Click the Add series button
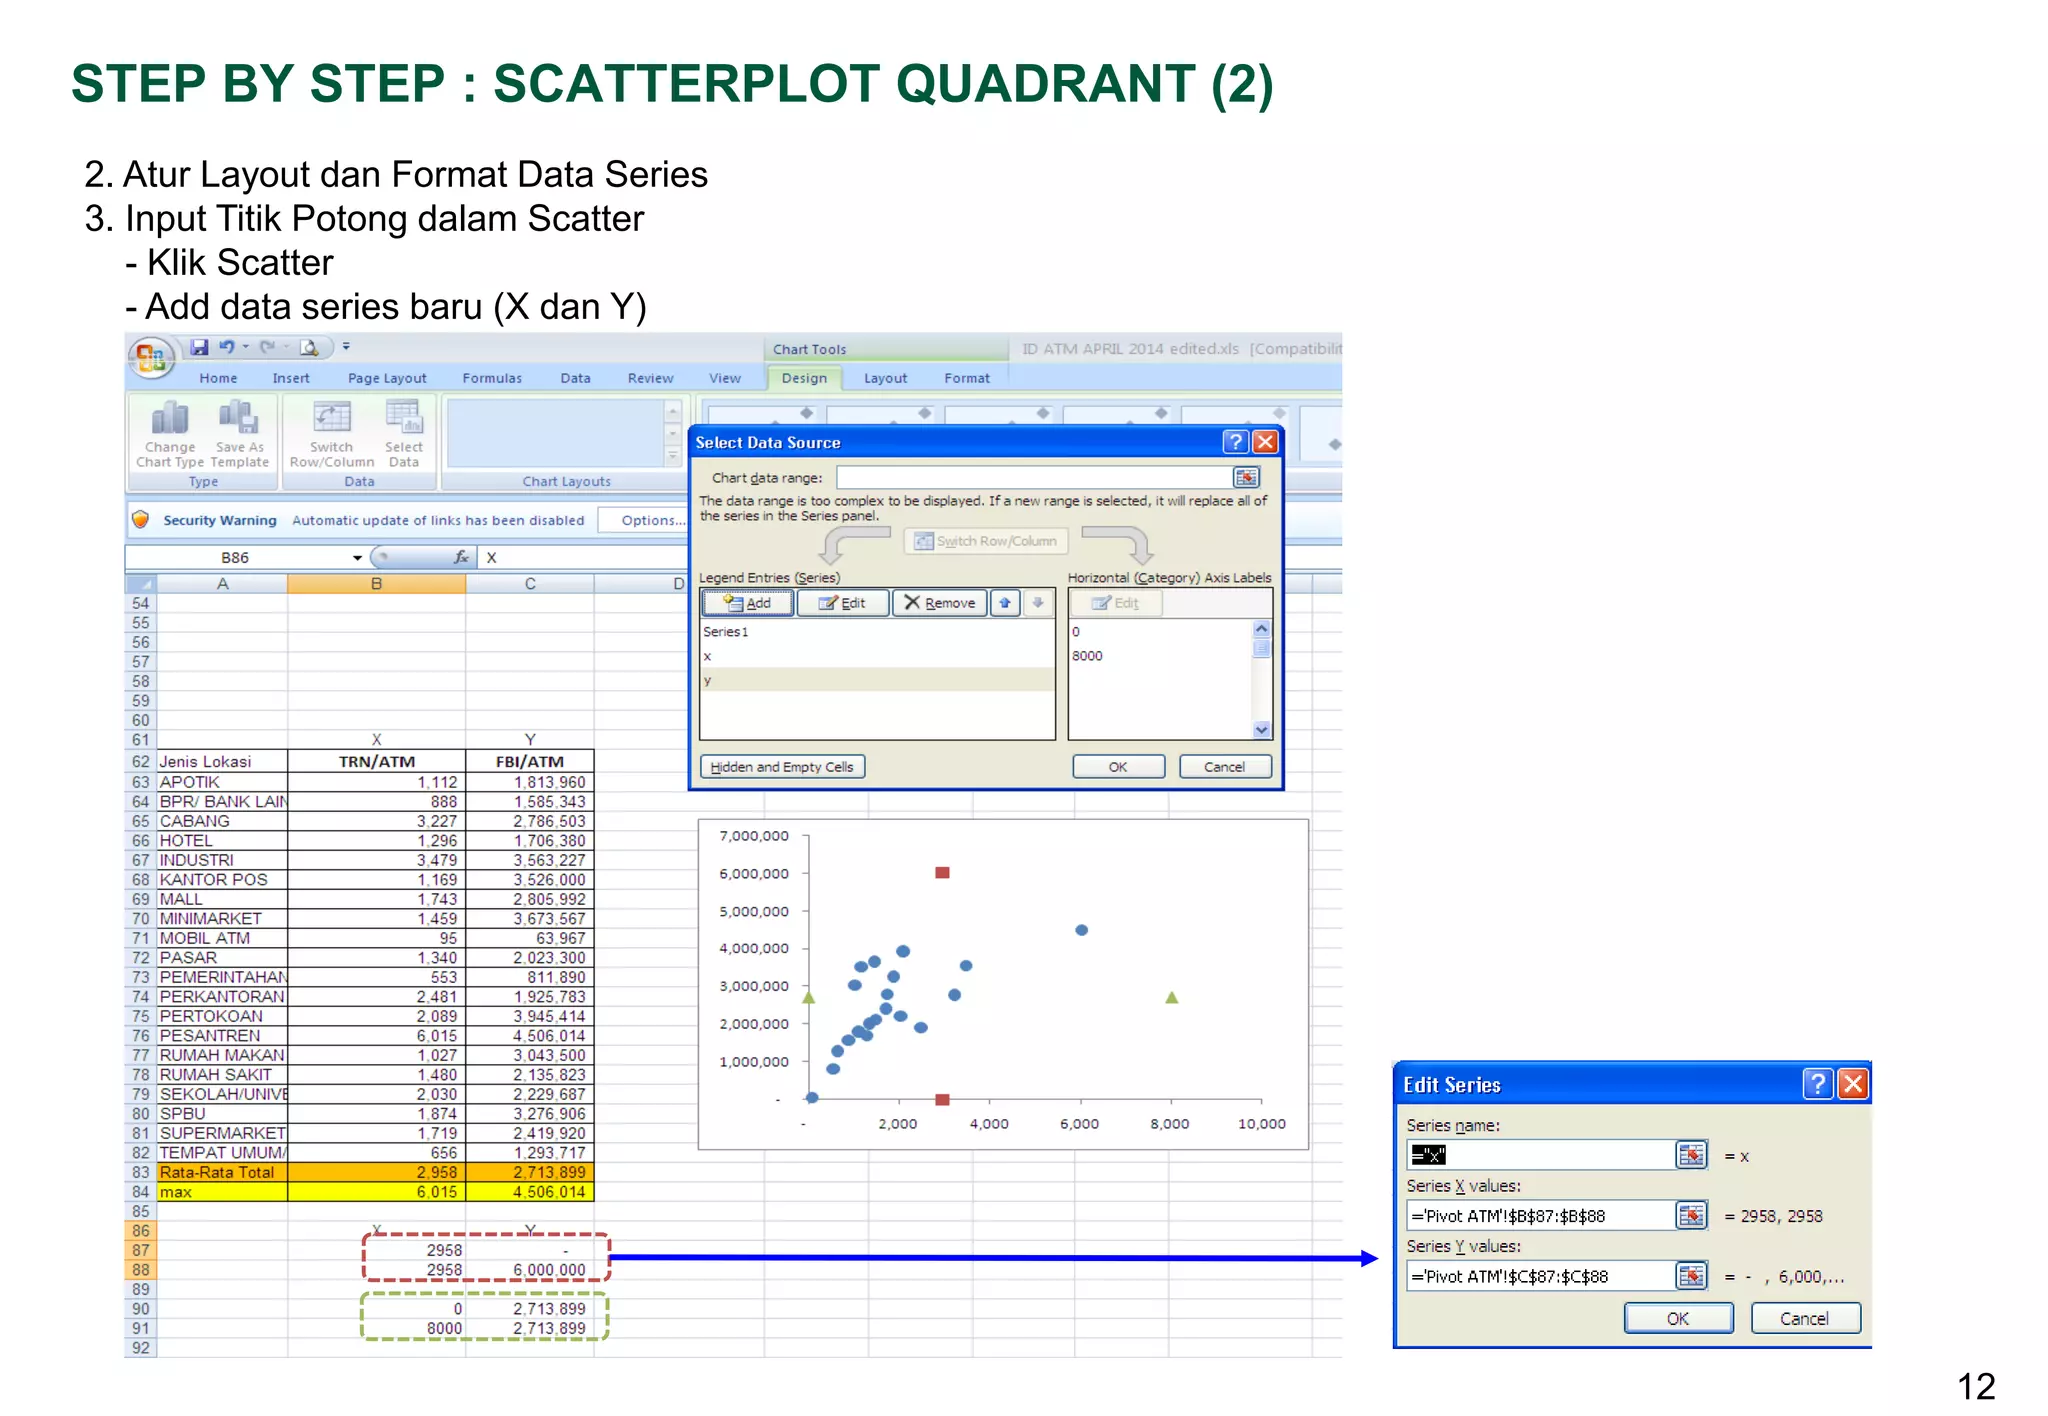This screenshot has height=1416, width=2048. coord(748,603)
